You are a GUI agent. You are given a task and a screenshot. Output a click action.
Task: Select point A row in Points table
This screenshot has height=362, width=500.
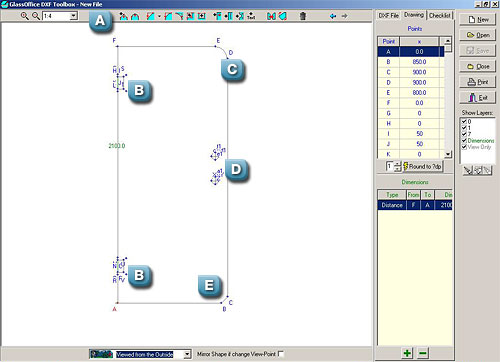(411, 52)
